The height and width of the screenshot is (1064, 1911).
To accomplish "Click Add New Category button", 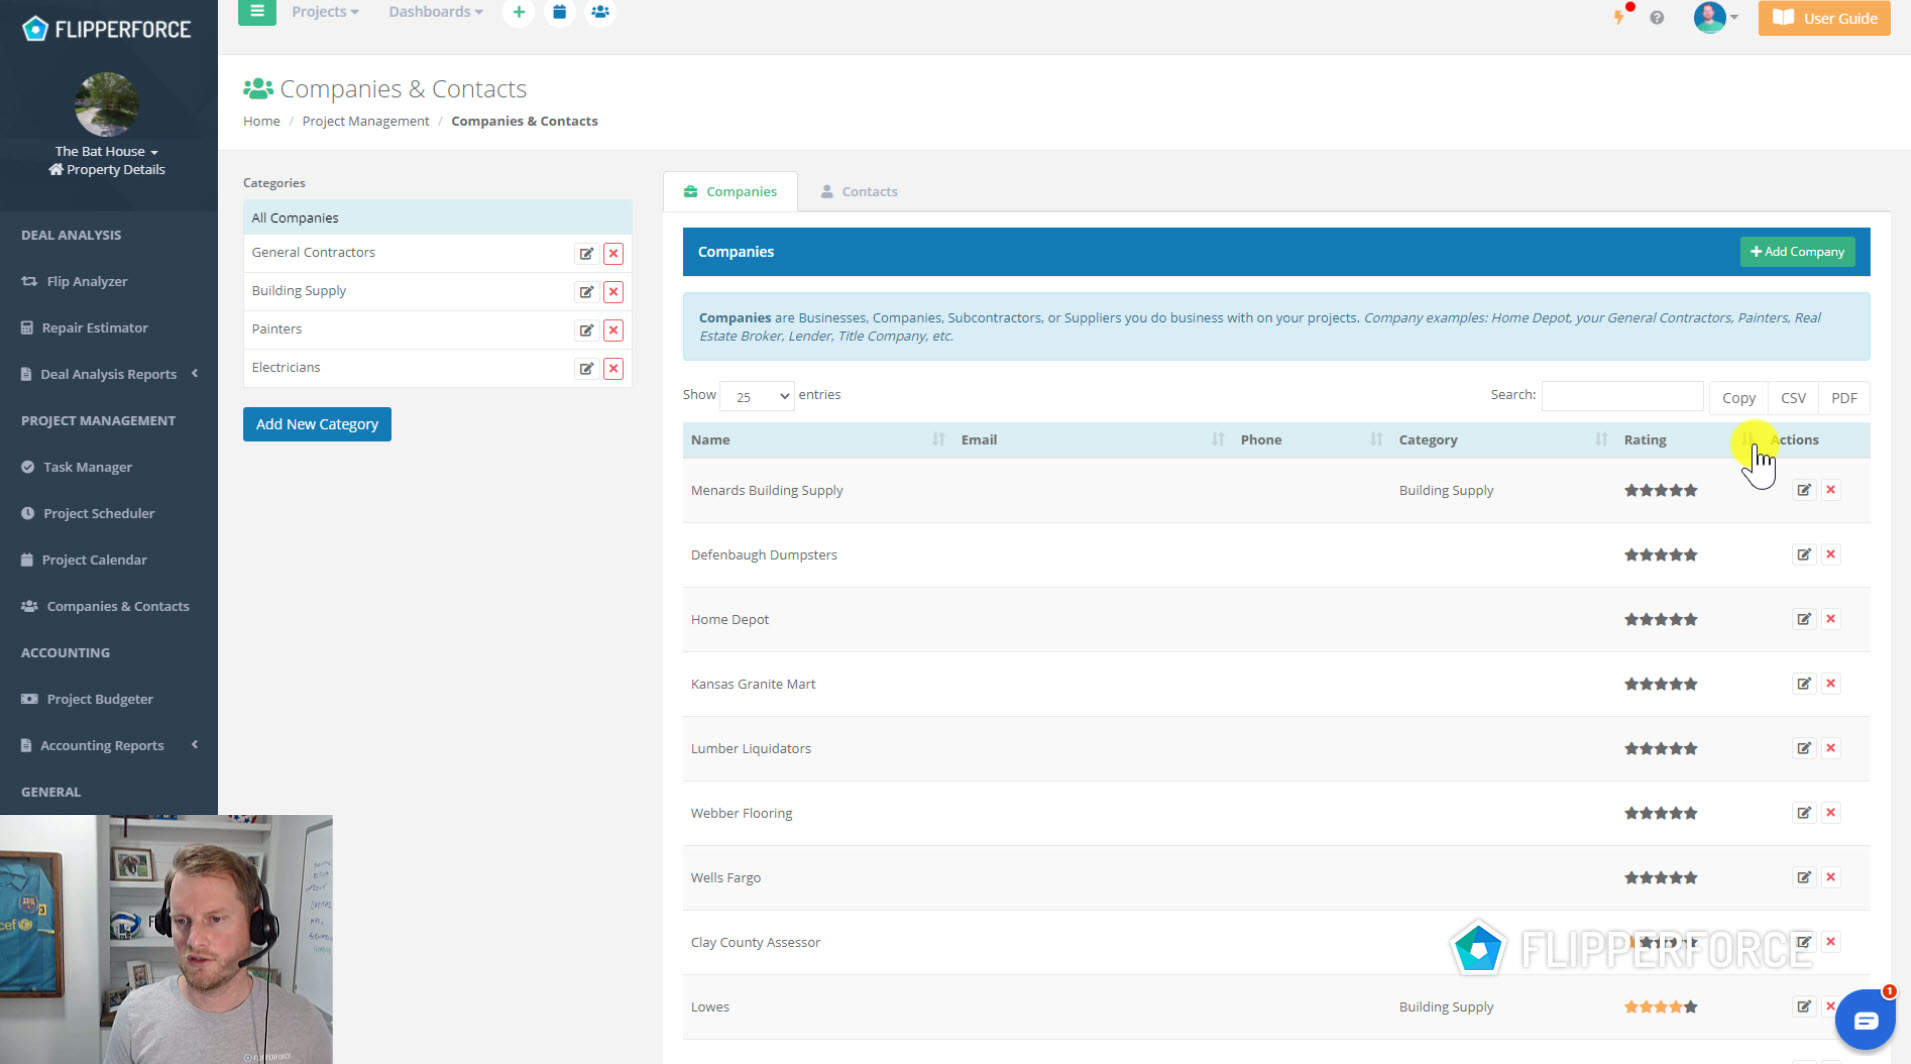I will (x=317, y=424).
